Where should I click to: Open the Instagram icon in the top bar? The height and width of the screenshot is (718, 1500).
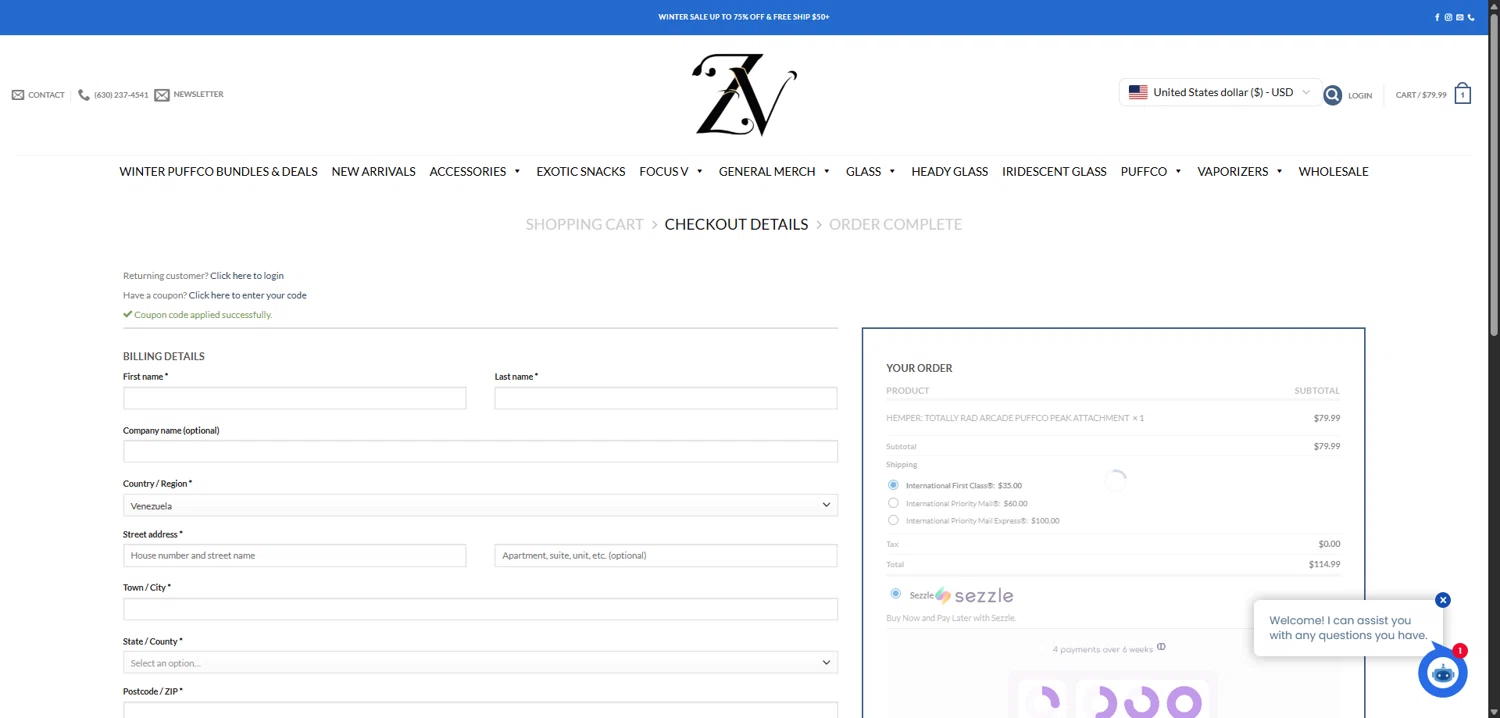click(1448, 17)
